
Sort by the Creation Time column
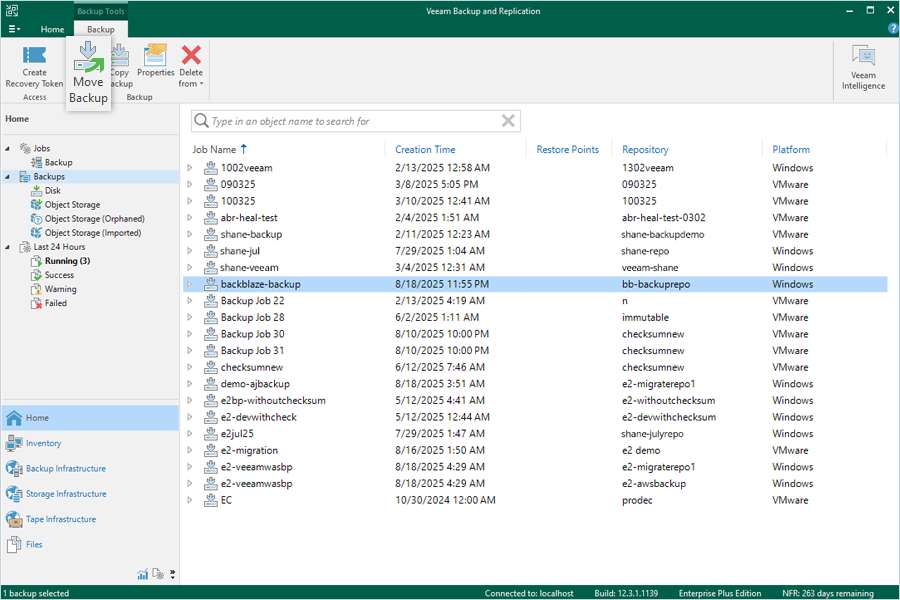425,149
